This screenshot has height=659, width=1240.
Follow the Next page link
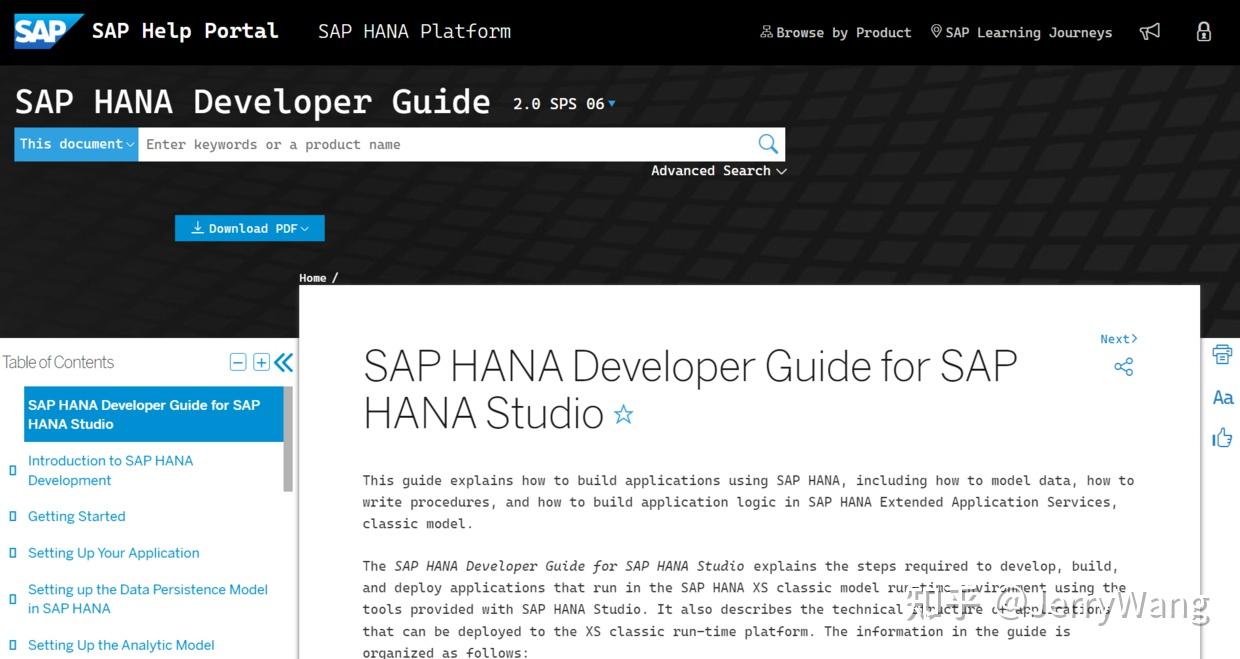(1117, 338)
